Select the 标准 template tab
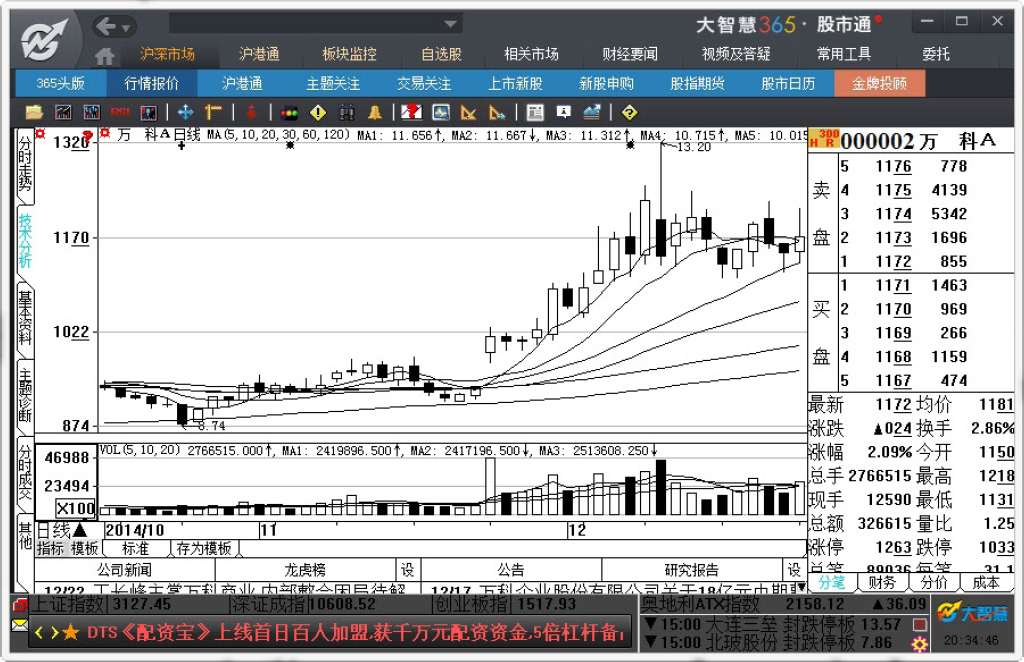 tap(136, 548)
